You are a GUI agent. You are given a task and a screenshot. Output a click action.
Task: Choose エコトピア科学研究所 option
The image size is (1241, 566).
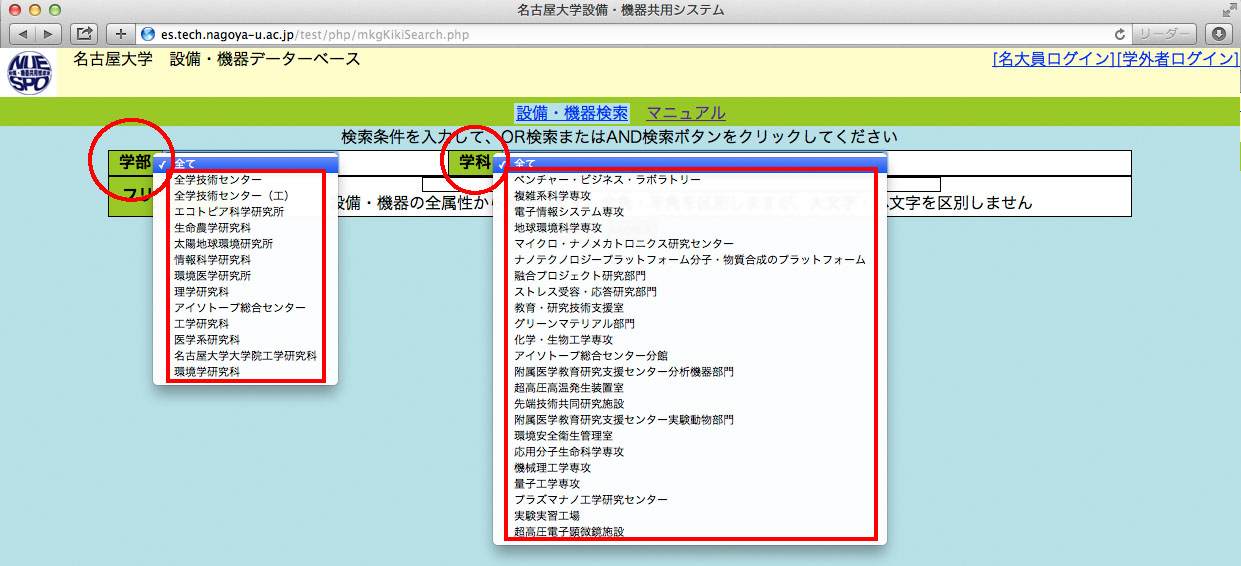click(228, 212)
